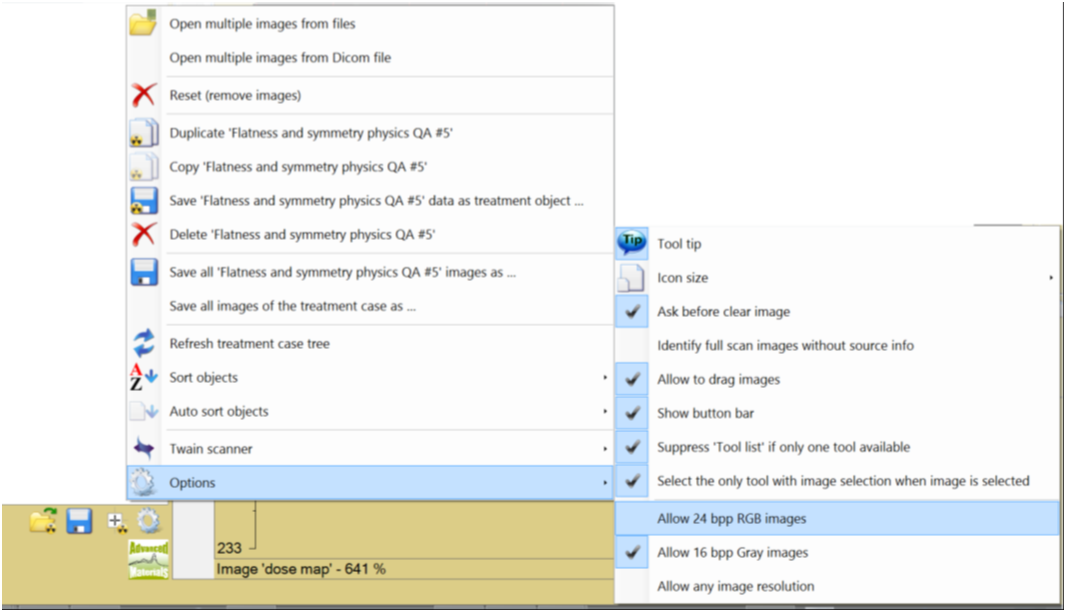Click the gear settings icon in bottom toolbar

[149, 521]
